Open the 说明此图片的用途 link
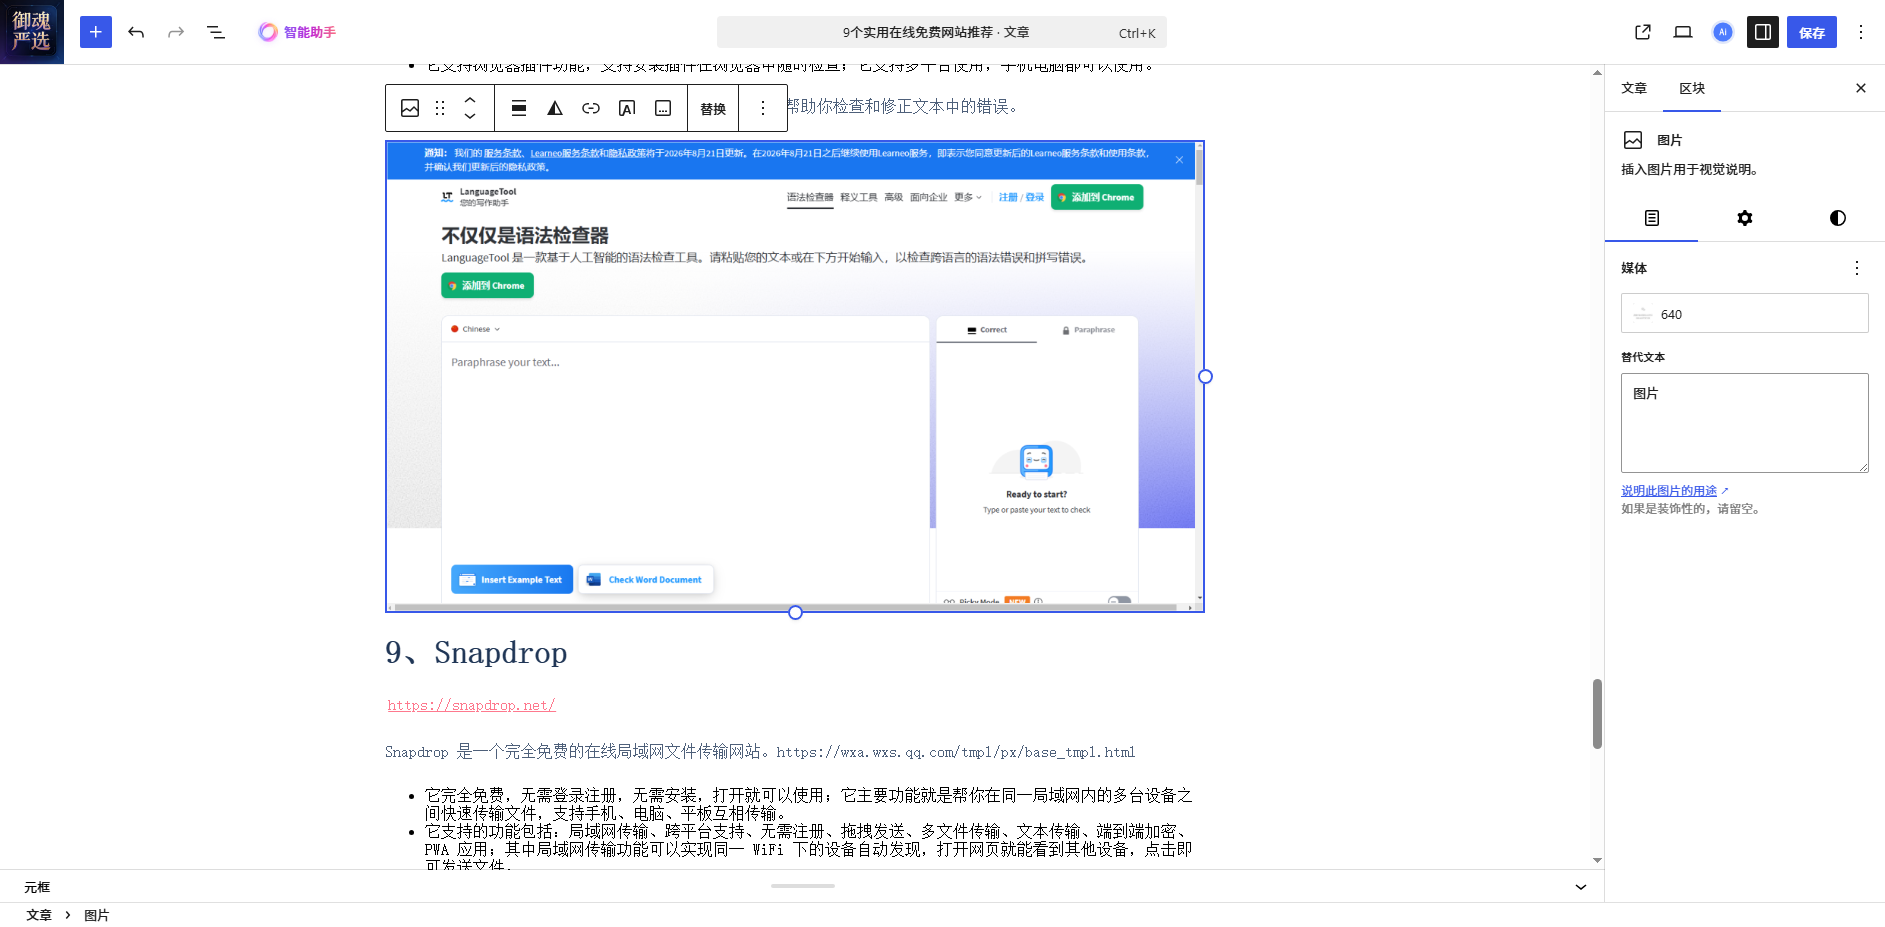The image size is (1885, 927). [1669, 491]
